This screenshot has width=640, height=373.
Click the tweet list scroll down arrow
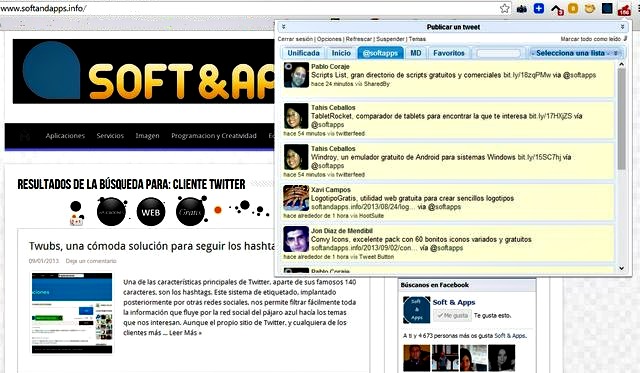click(621, 269)
